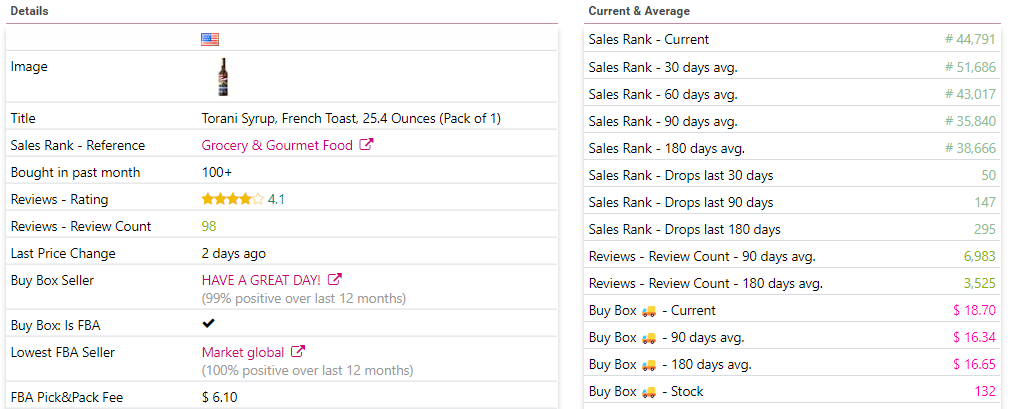Open the HAVE A GREAT DAY! seller link

click(261, 280)
